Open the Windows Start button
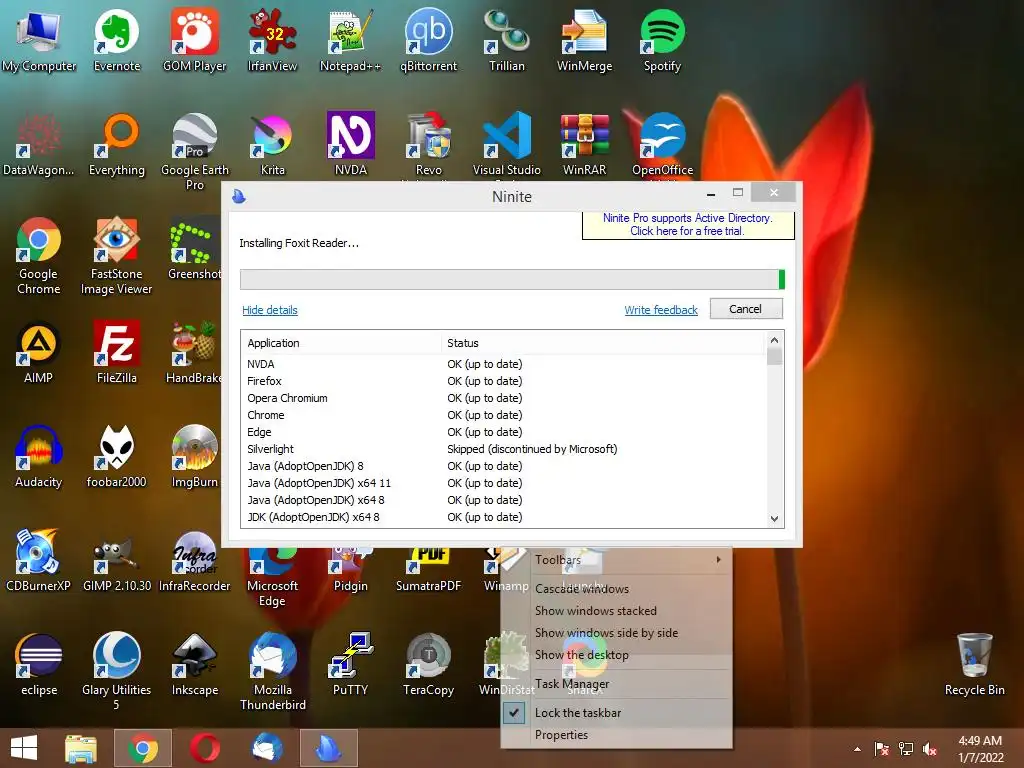1024x768 pixels. [24, 748]
